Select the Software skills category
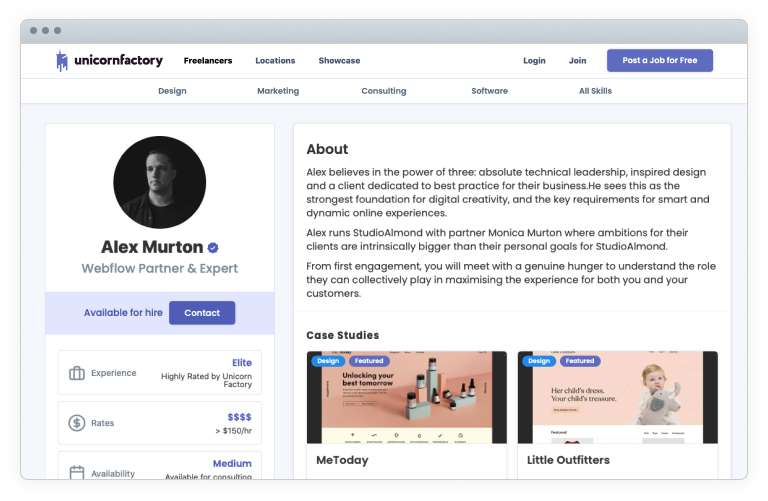Image resolution: width=768 pixels, height=501 pixels. [490, 91]
